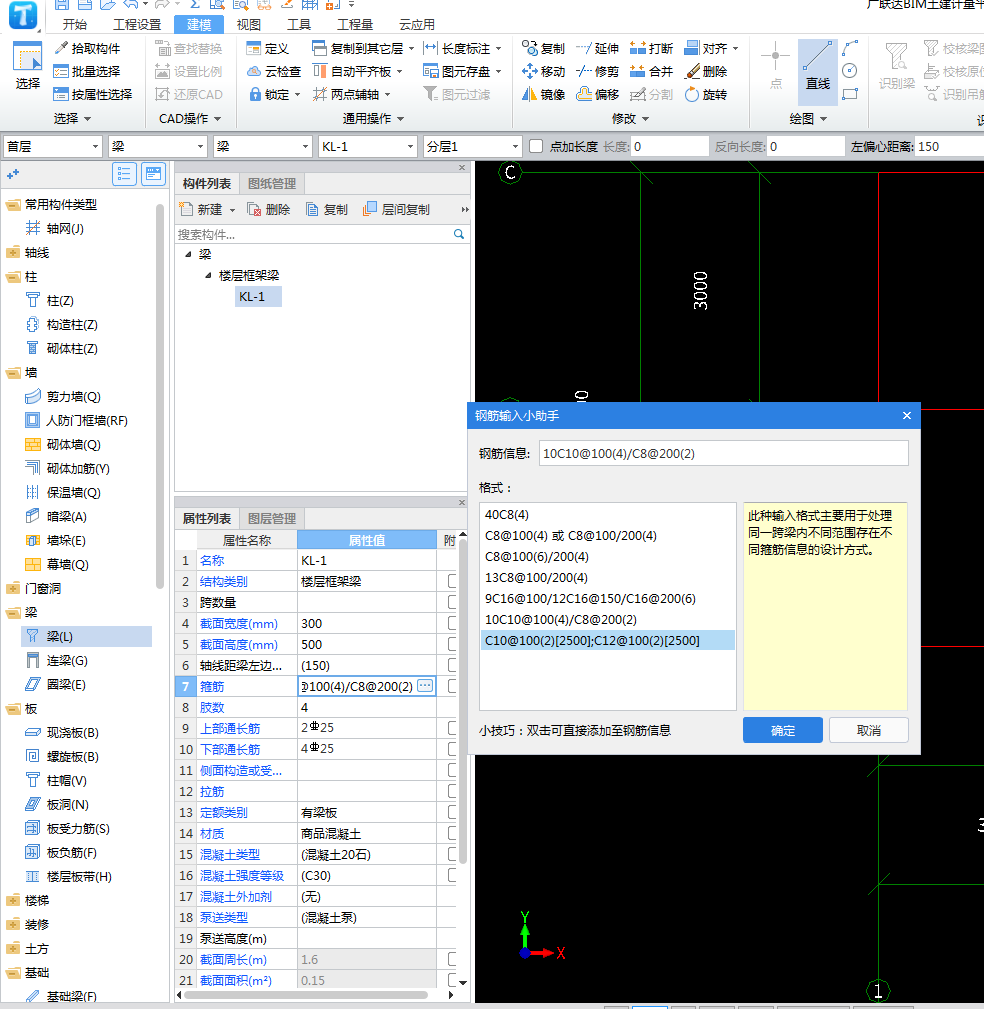
Task: Click the 长度标注 length dimension tool
Action: pos(462,48)
